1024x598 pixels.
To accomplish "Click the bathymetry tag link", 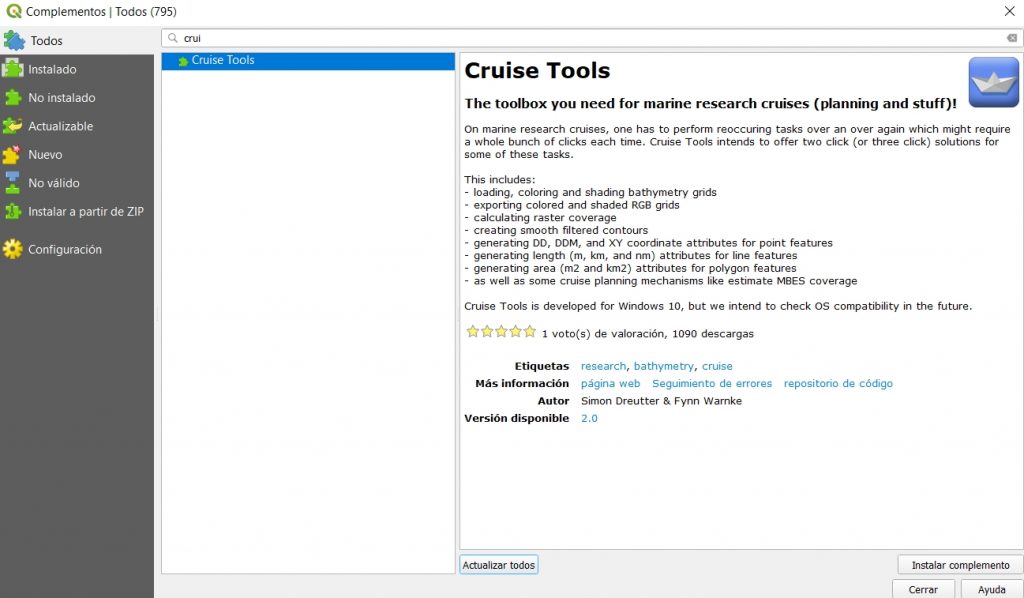I will pos(663,367).
